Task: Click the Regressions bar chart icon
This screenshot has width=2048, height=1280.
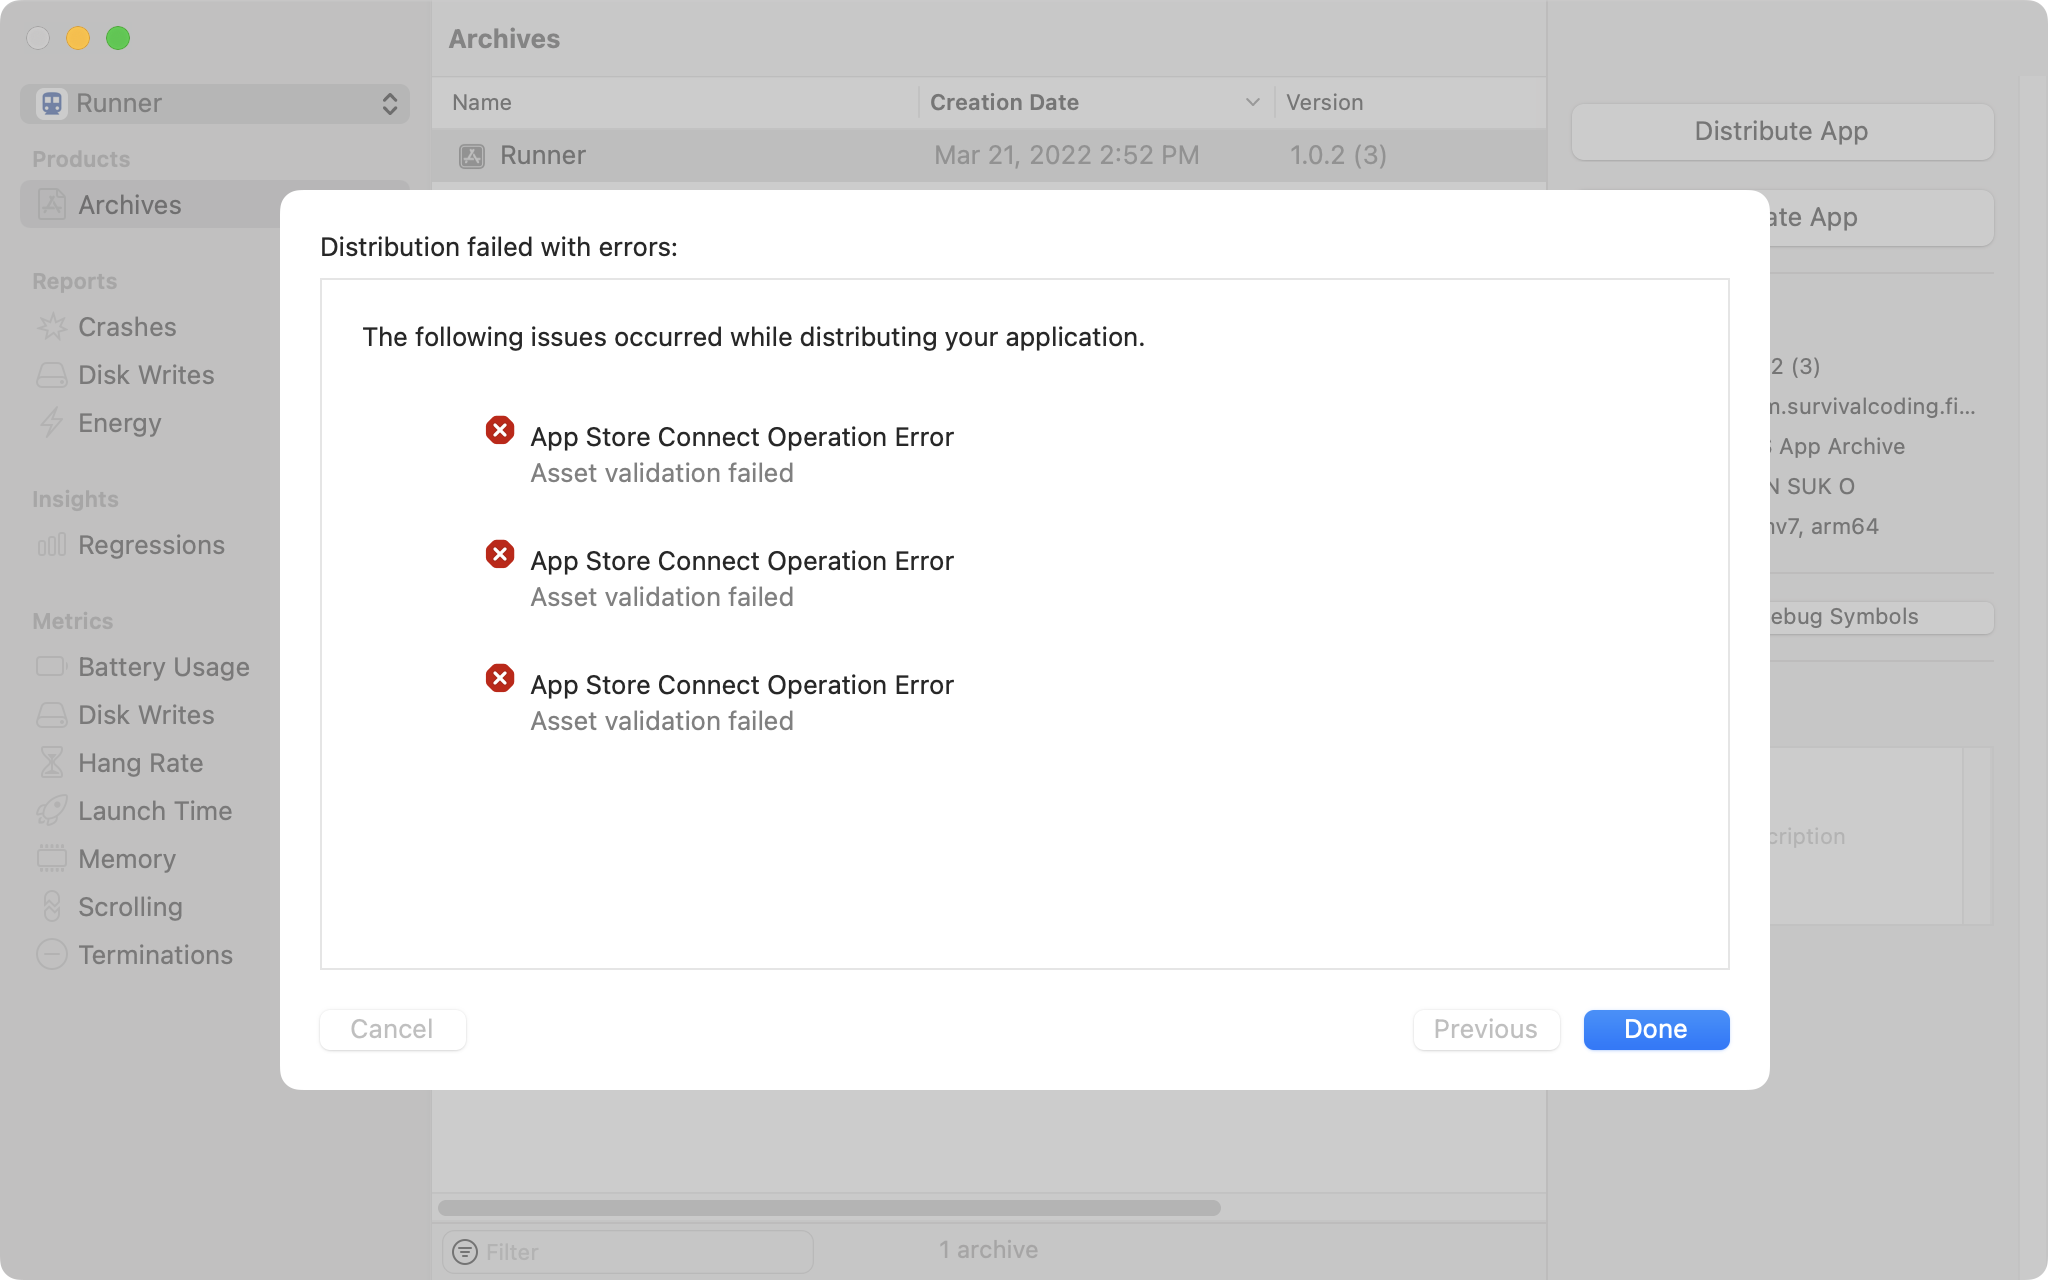Action: [x=52, y=545]
